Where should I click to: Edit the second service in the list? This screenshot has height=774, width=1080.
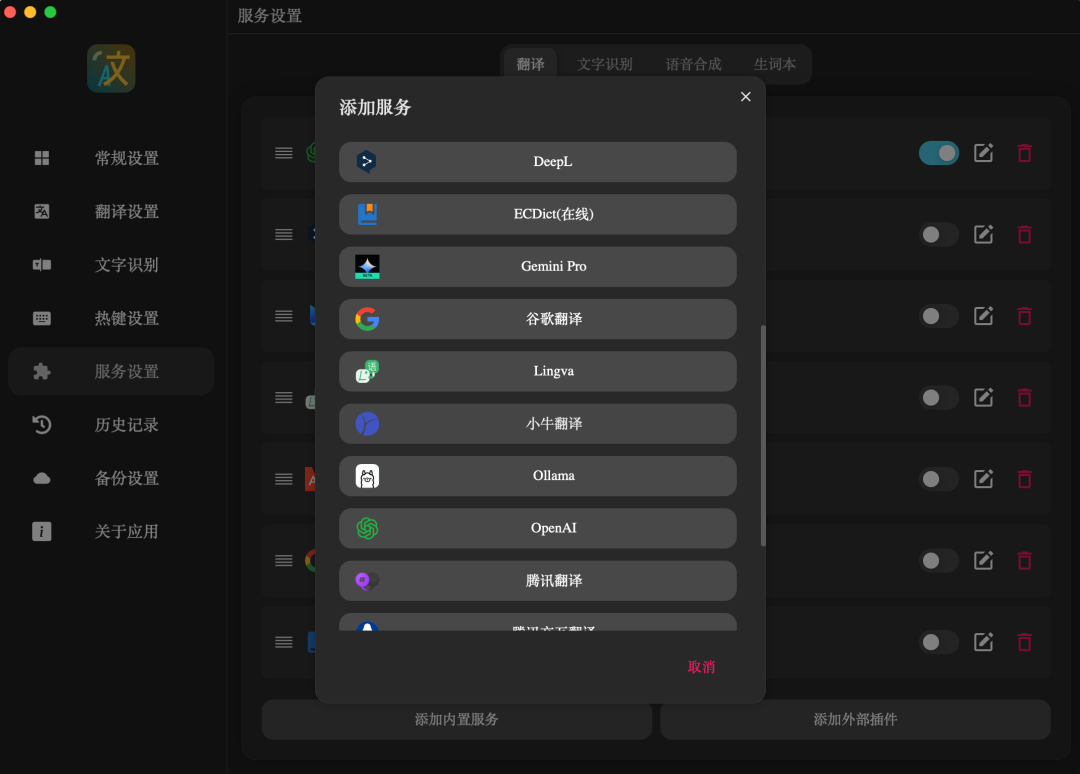[983, 235]
